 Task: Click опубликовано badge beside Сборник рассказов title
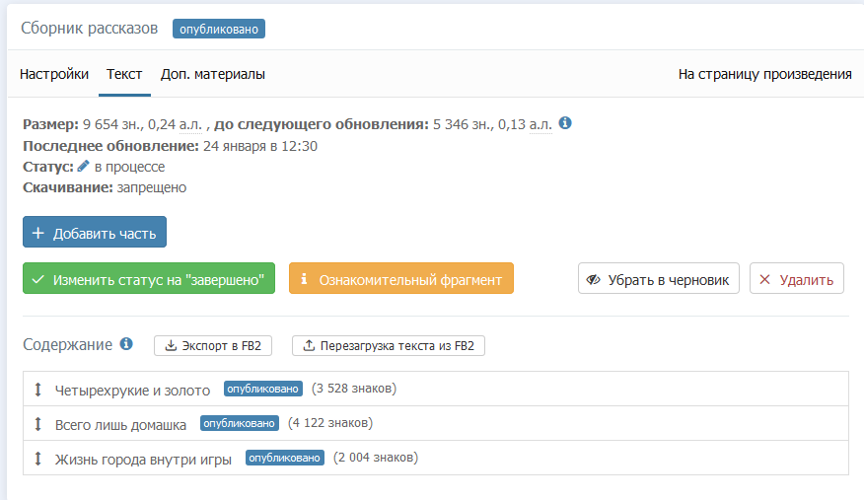[218, 29]
